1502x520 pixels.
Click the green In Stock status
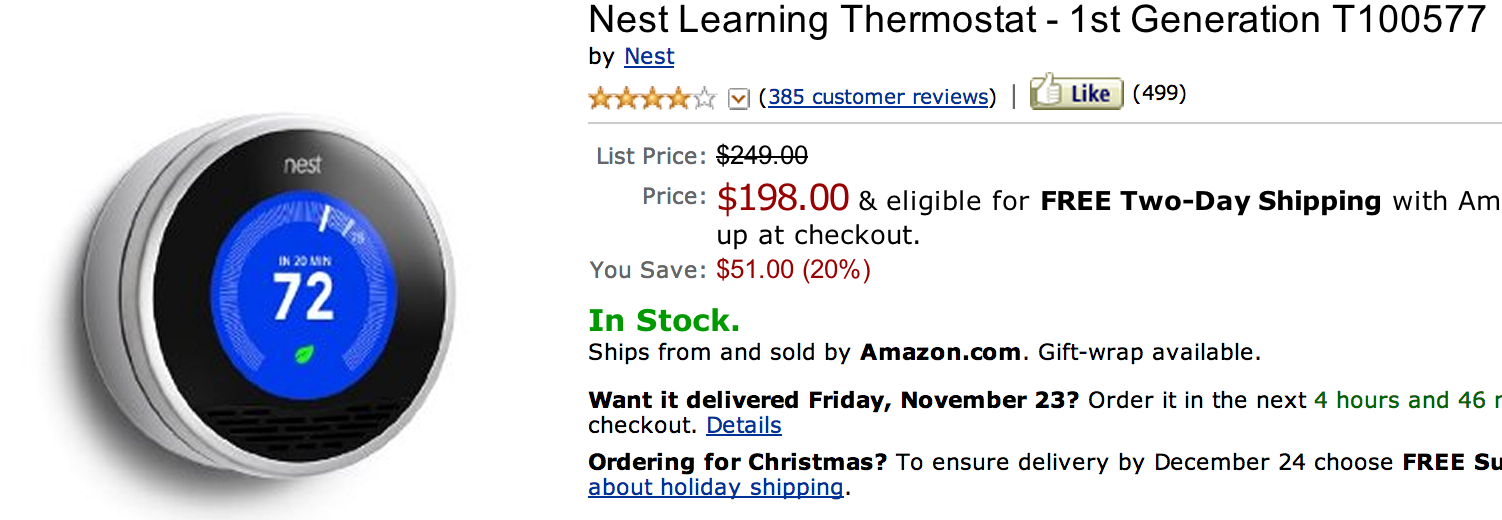coord(664,321)
